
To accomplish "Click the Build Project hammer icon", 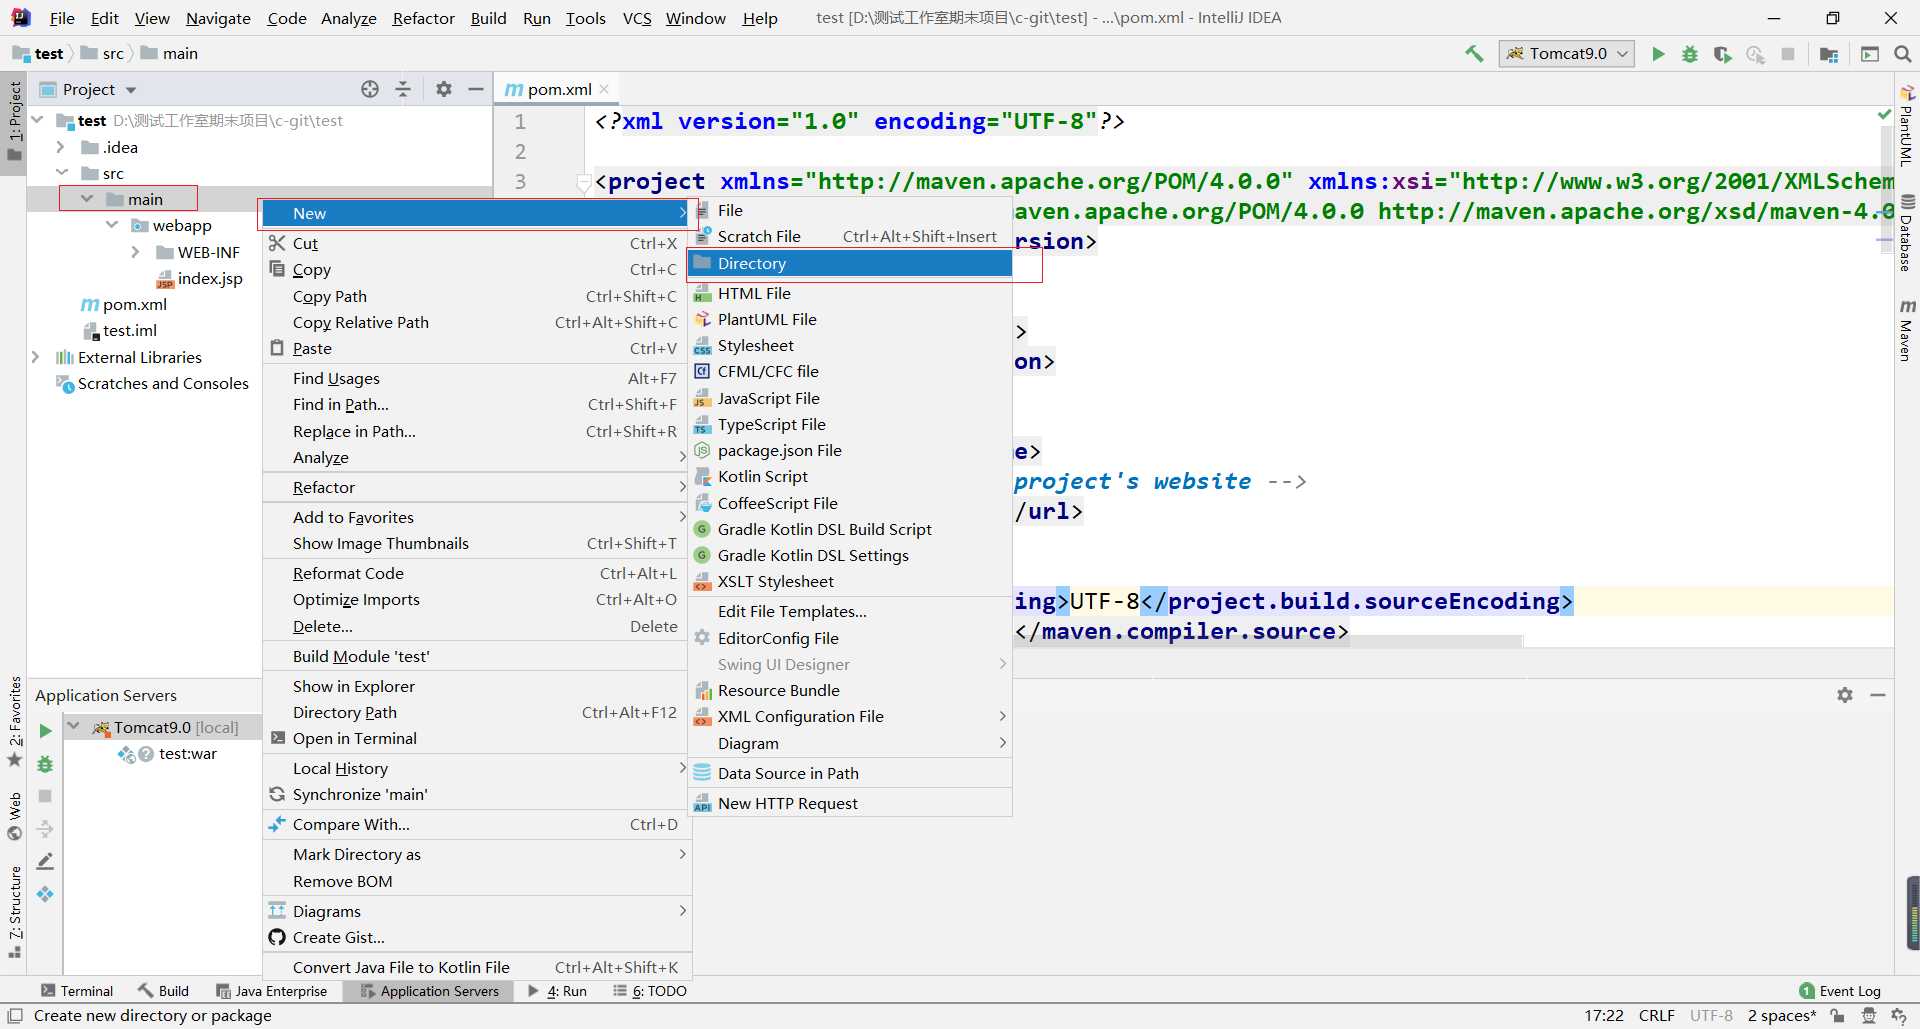I will pos(1474,54).
